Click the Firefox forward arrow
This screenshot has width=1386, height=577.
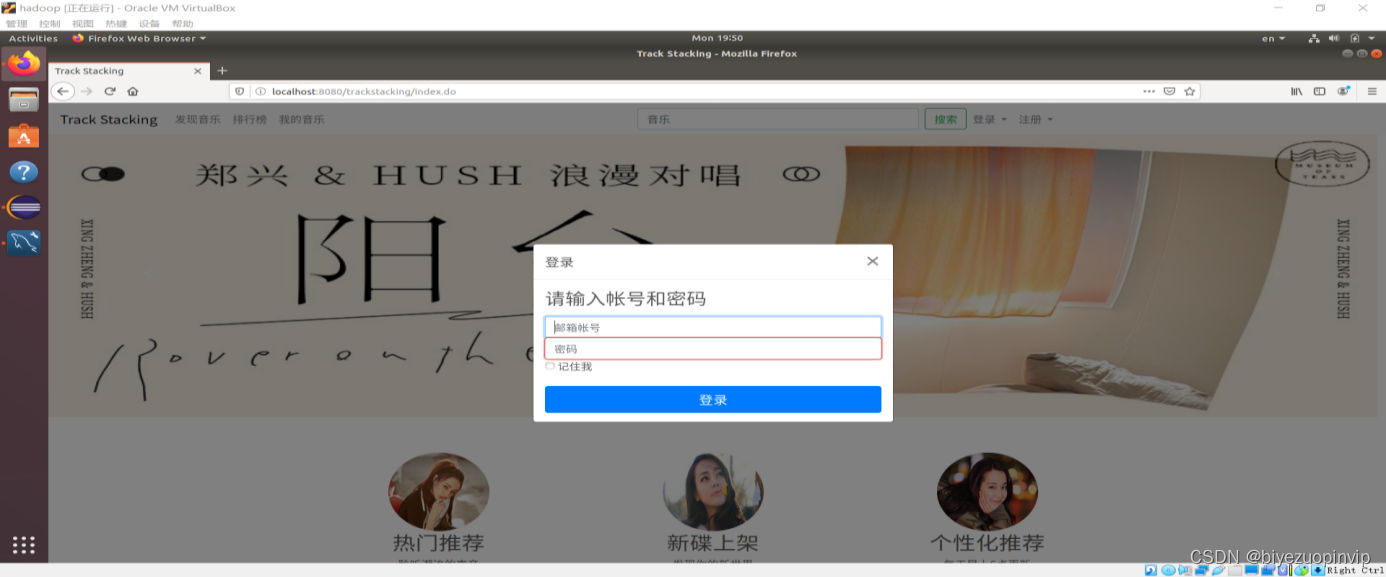click(87, 91)
